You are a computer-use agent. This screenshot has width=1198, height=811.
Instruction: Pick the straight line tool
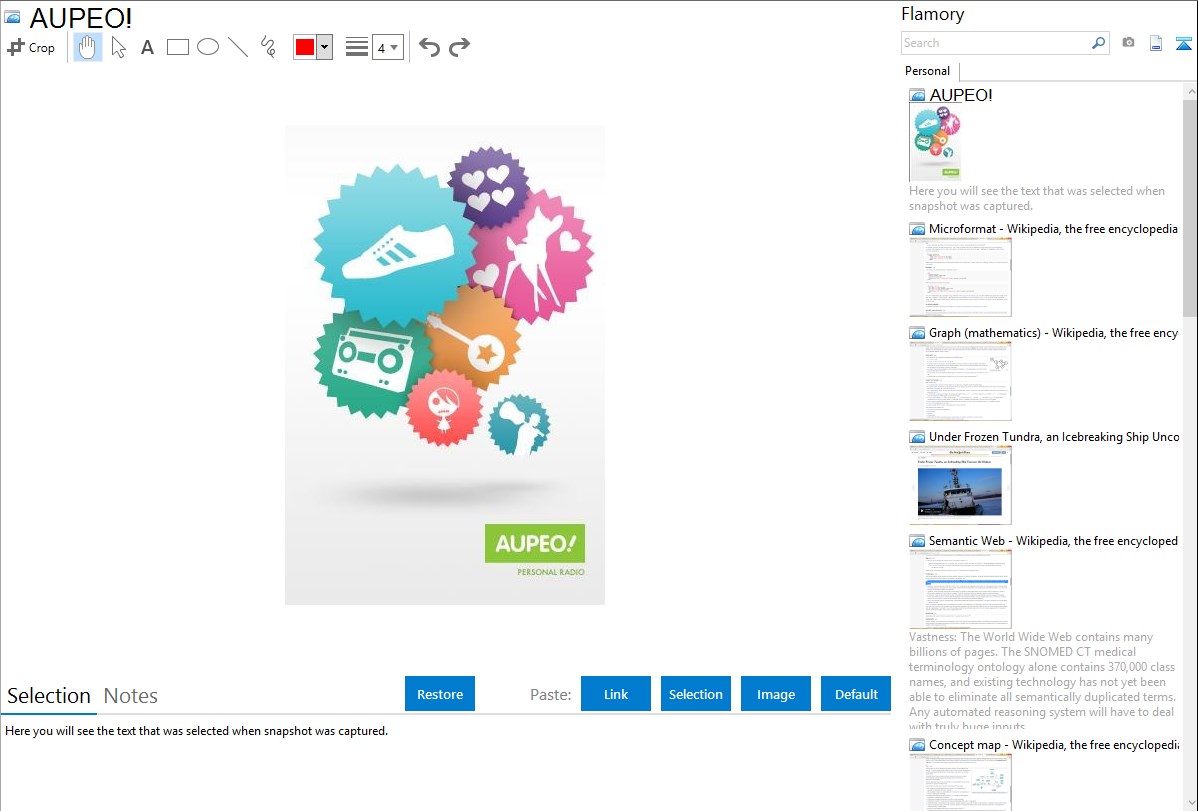[x=238, y=47]
